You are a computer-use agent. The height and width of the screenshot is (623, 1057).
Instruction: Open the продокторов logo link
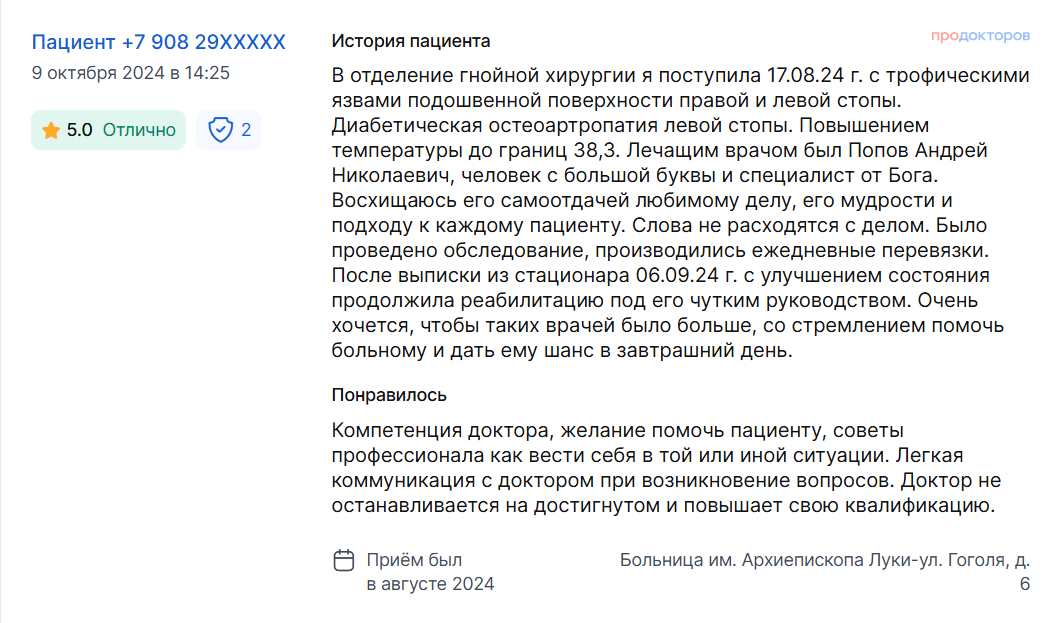pyautogui.click(x=980, y=35)
